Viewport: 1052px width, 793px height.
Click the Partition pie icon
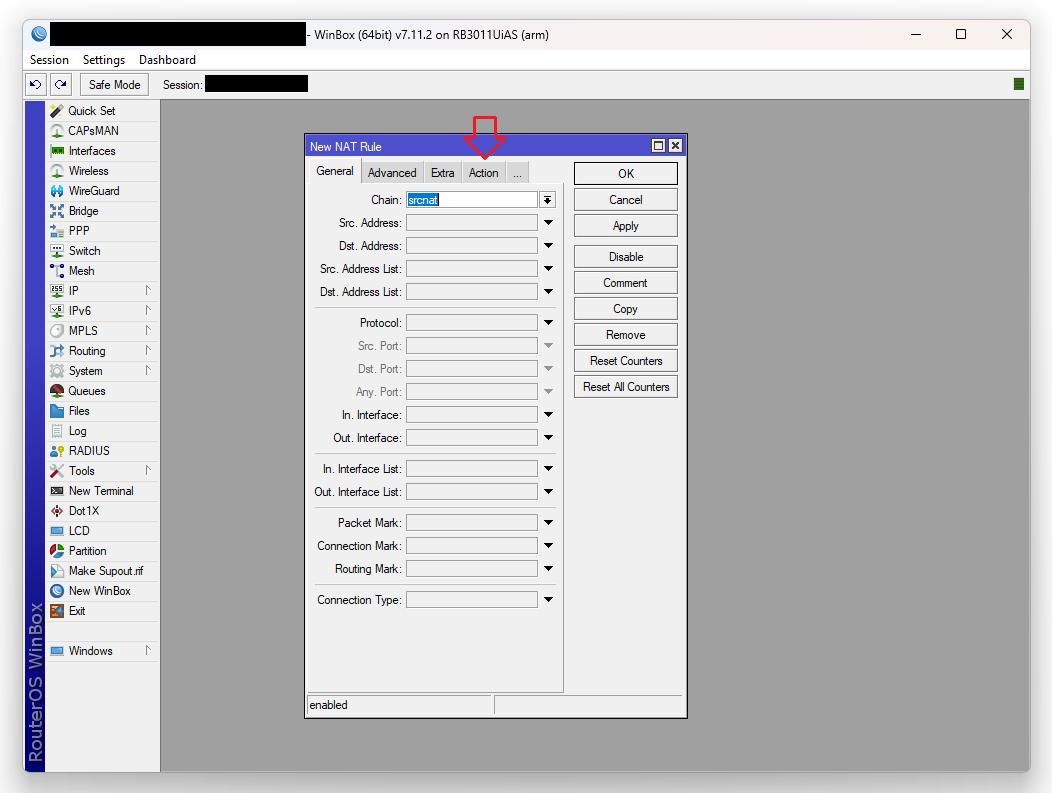pos(57,551)
